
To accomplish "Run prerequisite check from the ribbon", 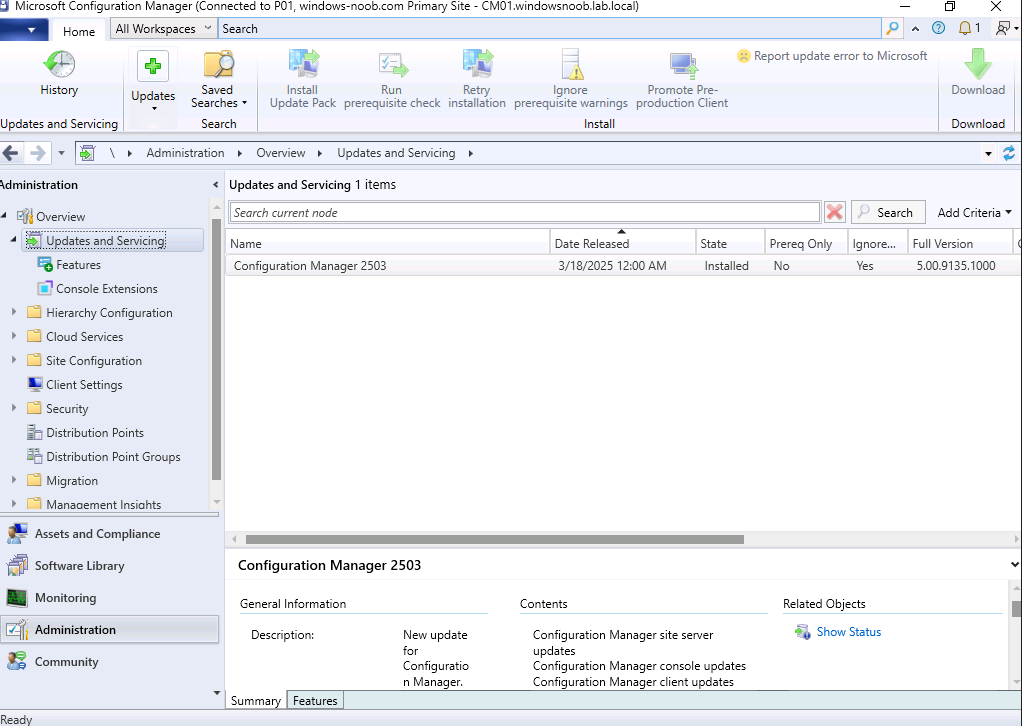I will [x=392, y=79].
